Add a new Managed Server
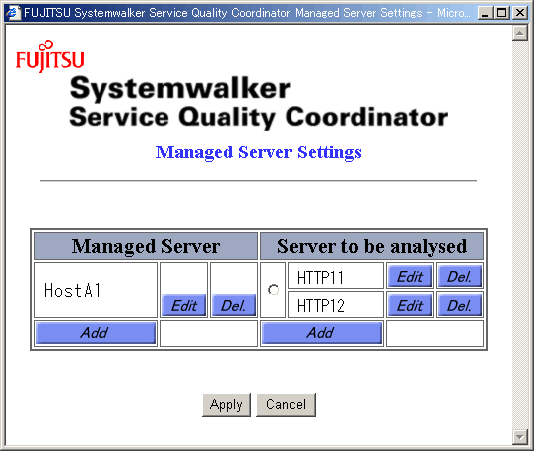Image resolution: width=534 pixels, height=451 pixels. (96, 333)
